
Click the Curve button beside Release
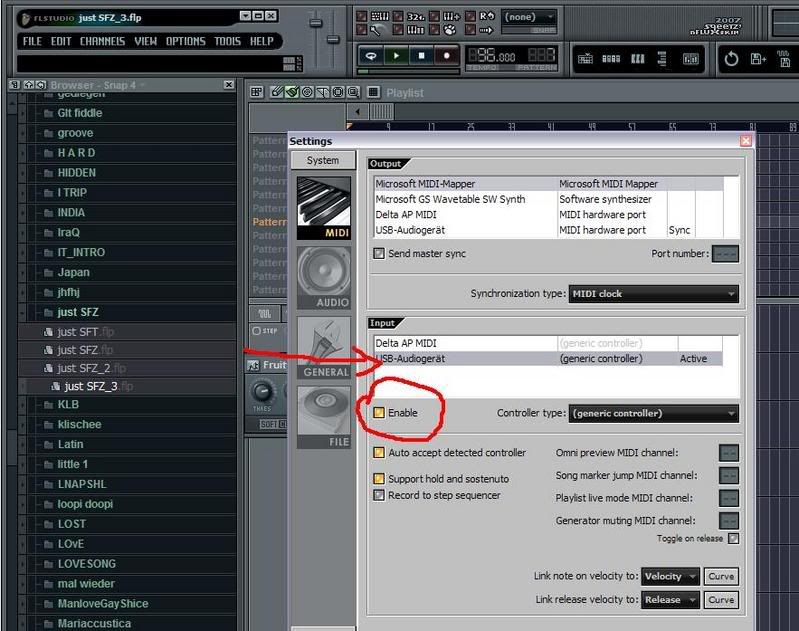pyautogui.click(x=721, y=600)
